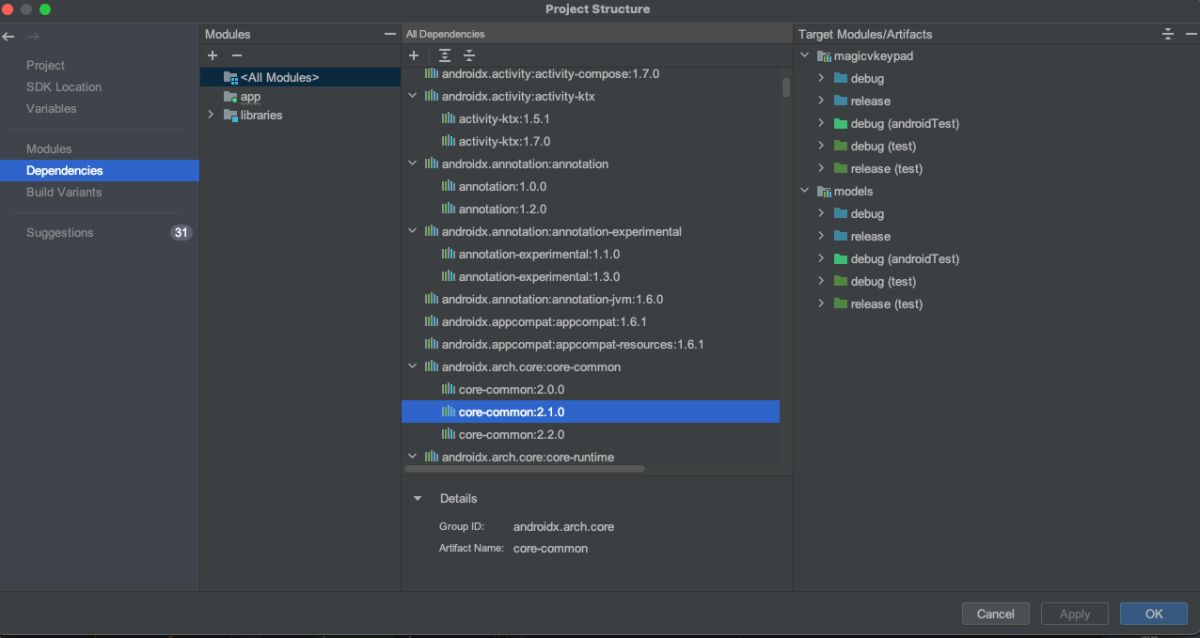Expand the libraries module tree node

coord(211,115)
